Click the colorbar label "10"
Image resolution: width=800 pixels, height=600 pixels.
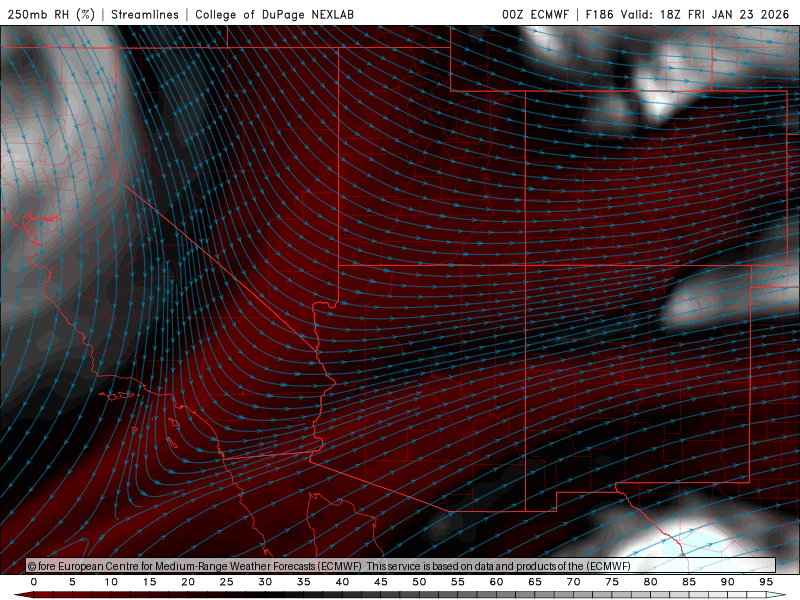click(x=111, y=582)
